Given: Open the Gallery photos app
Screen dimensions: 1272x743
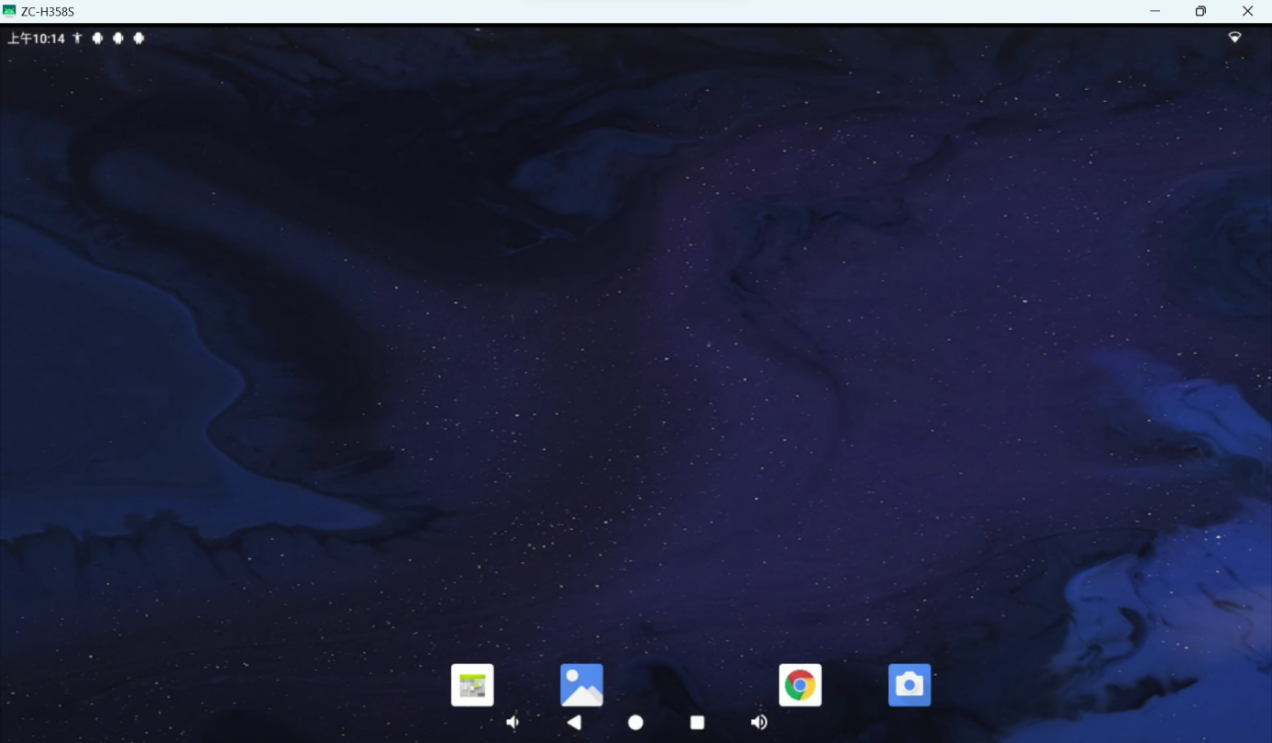Looking at the screenshot, I should click(x=581, y=685).
